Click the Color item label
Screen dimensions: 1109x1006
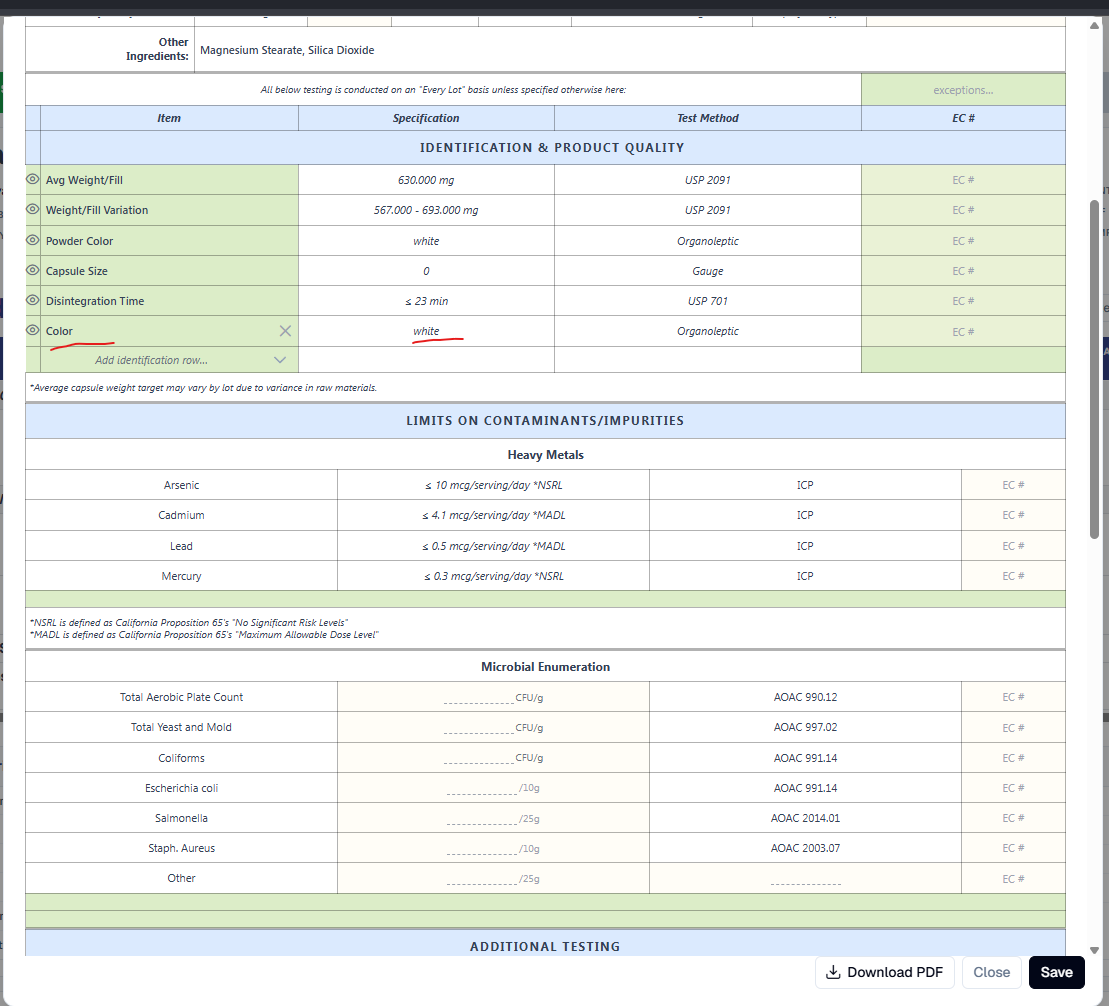tap(59, 331)
